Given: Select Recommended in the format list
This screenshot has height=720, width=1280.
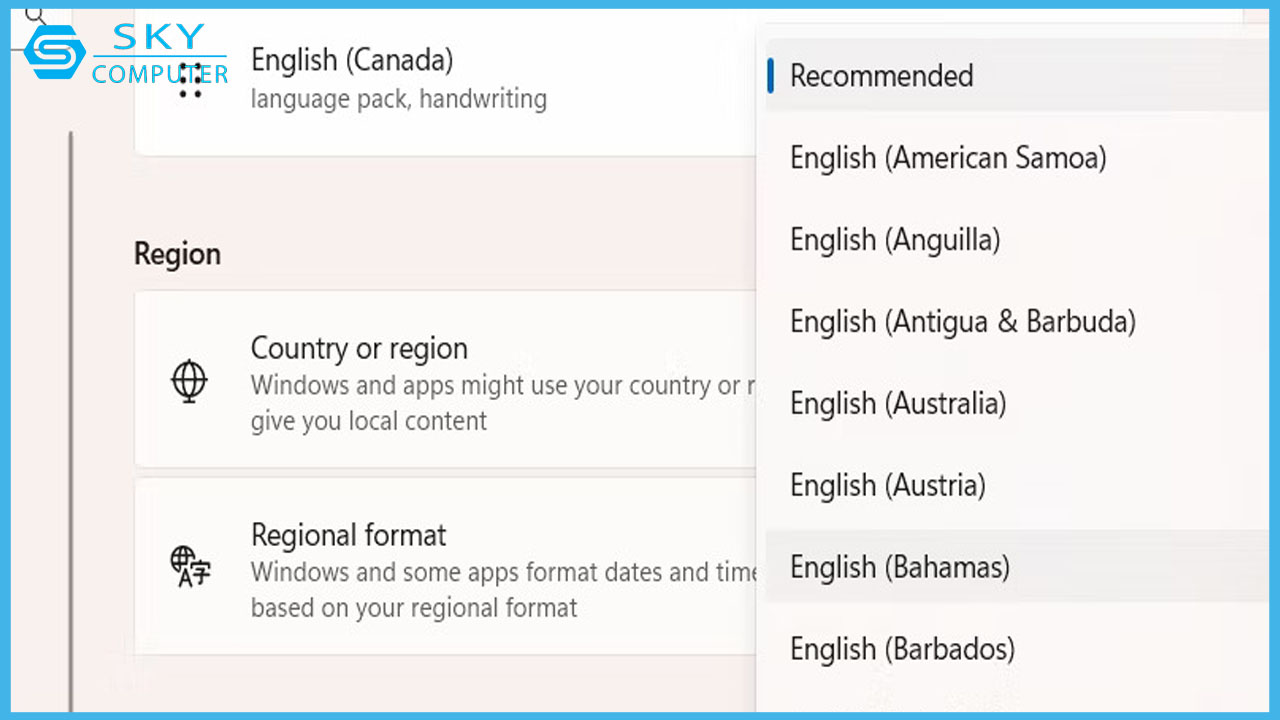Looking at the screenshot, I should pos(881,76).
